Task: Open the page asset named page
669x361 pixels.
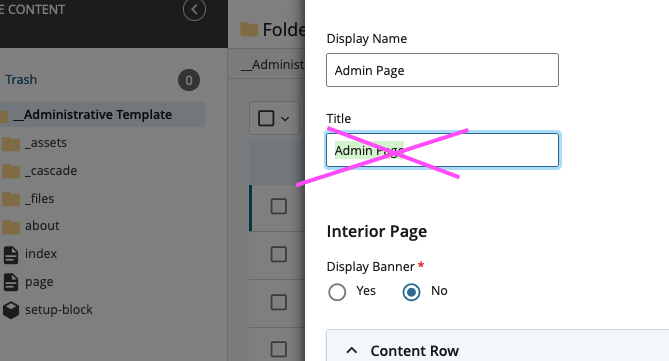Action: point(39,282)
